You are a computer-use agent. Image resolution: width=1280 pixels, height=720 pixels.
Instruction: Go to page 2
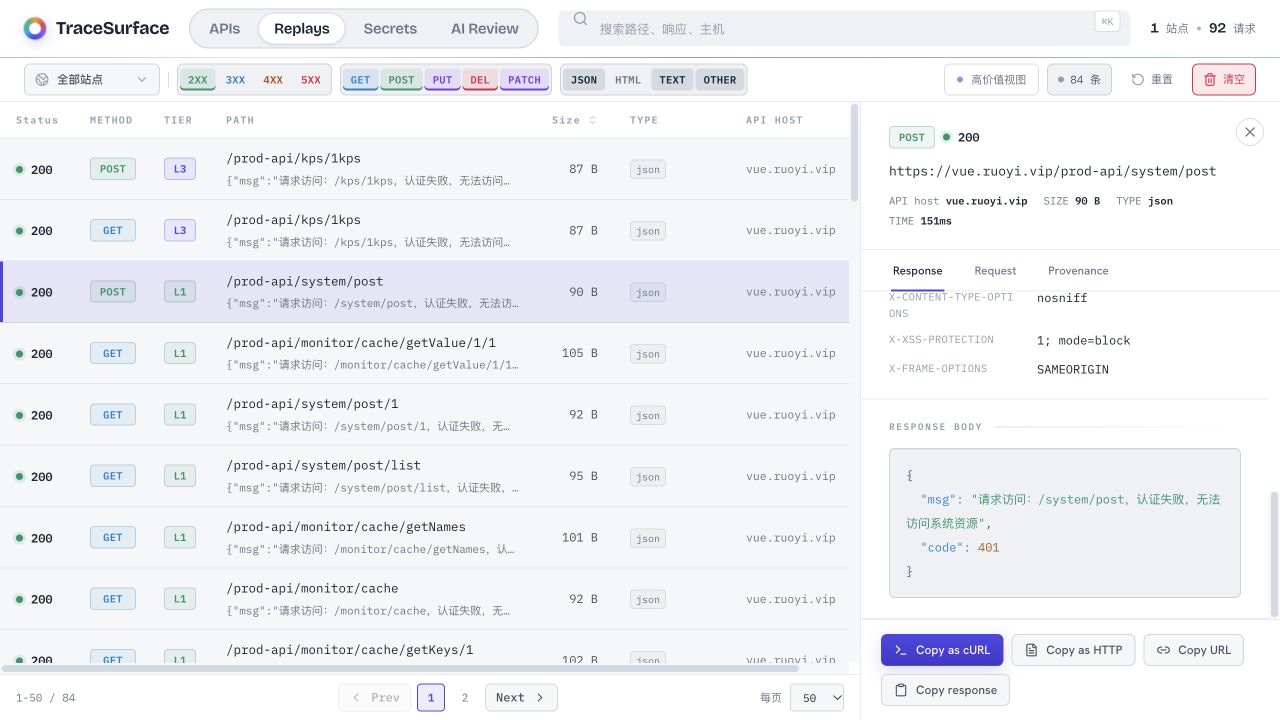(x=464, y=698)
